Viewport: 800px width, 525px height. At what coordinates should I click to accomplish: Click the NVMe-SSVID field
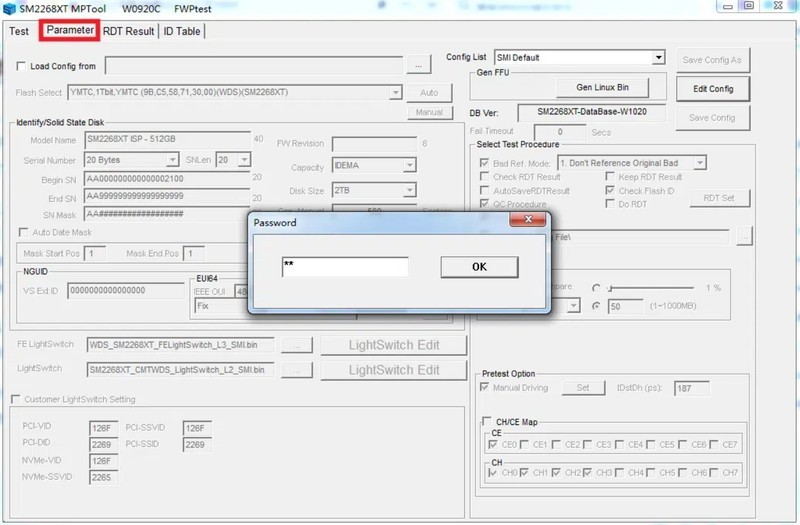point(103,477)
